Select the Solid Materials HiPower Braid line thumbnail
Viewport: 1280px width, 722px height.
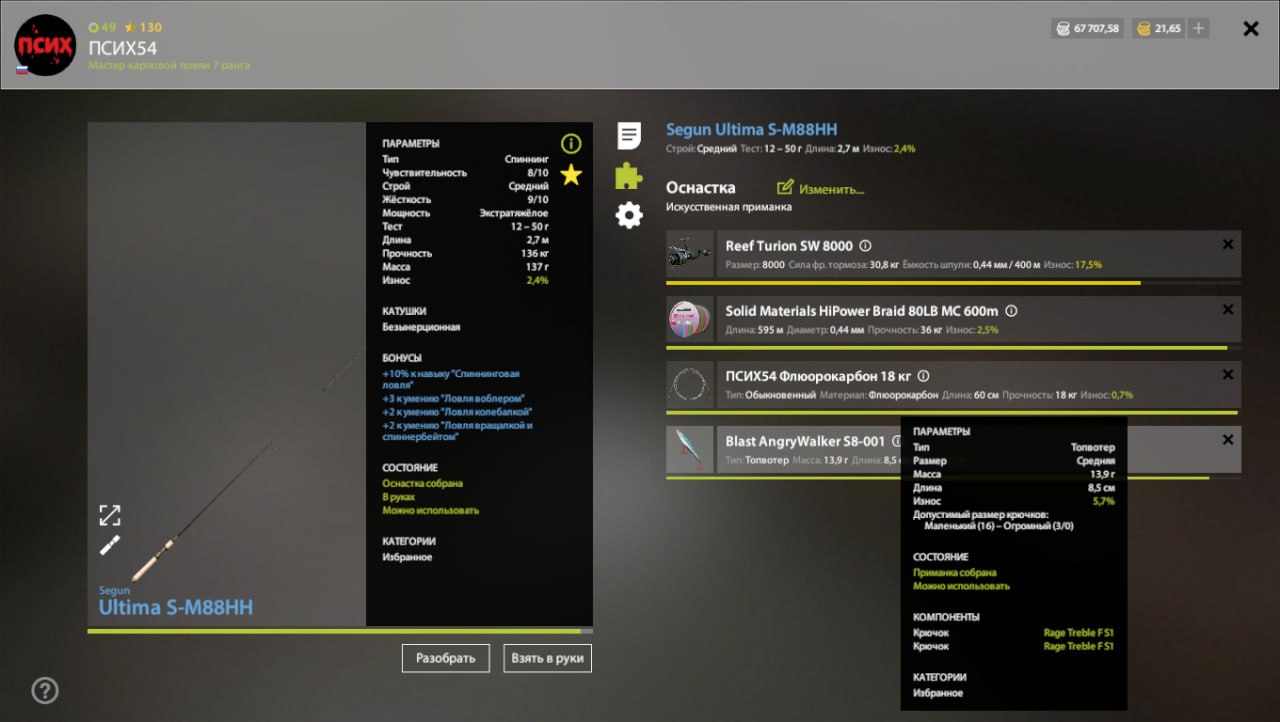pyautogui.click(x=690, y=320)
